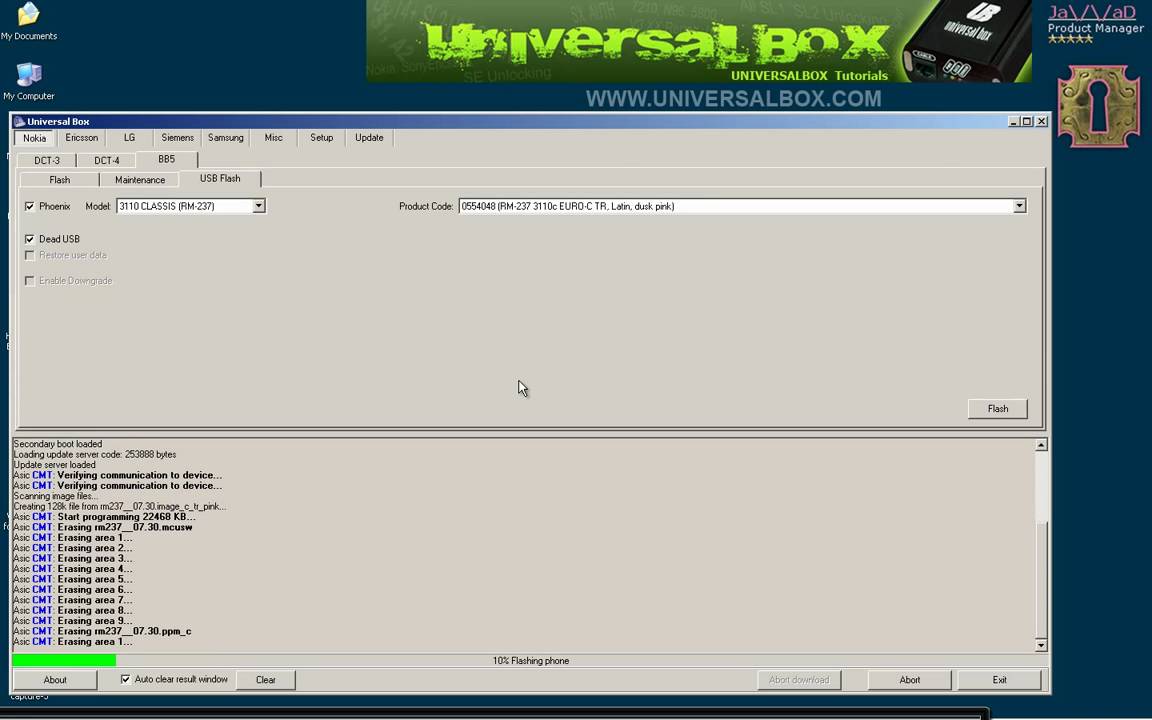The height and width of the screenshot is (720, 1152).
Task: Click the log scrollbar down arrow
Action: coord(1041,645)
